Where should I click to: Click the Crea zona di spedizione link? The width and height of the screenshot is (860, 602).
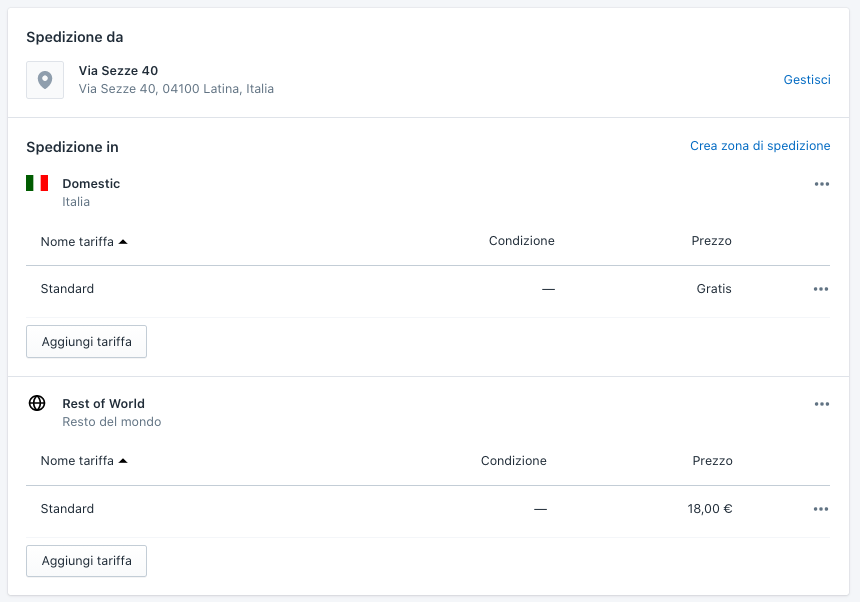pos(760,146)
